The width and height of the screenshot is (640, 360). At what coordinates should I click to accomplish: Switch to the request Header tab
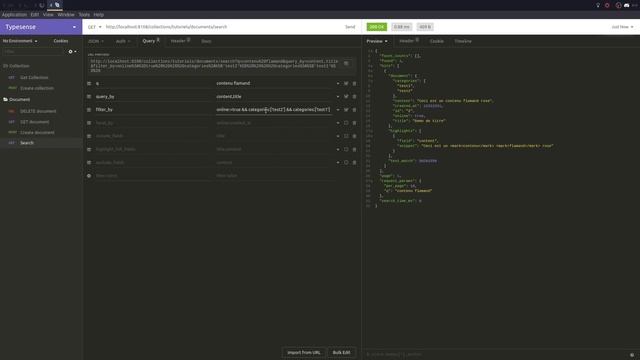(x=180, y=41)
